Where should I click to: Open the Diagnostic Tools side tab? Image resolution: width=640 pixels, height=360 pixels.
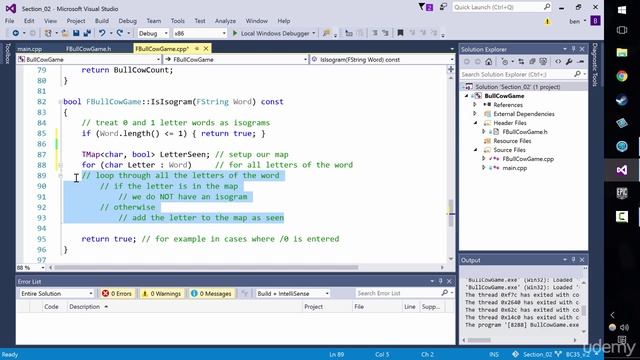[595, 64]
